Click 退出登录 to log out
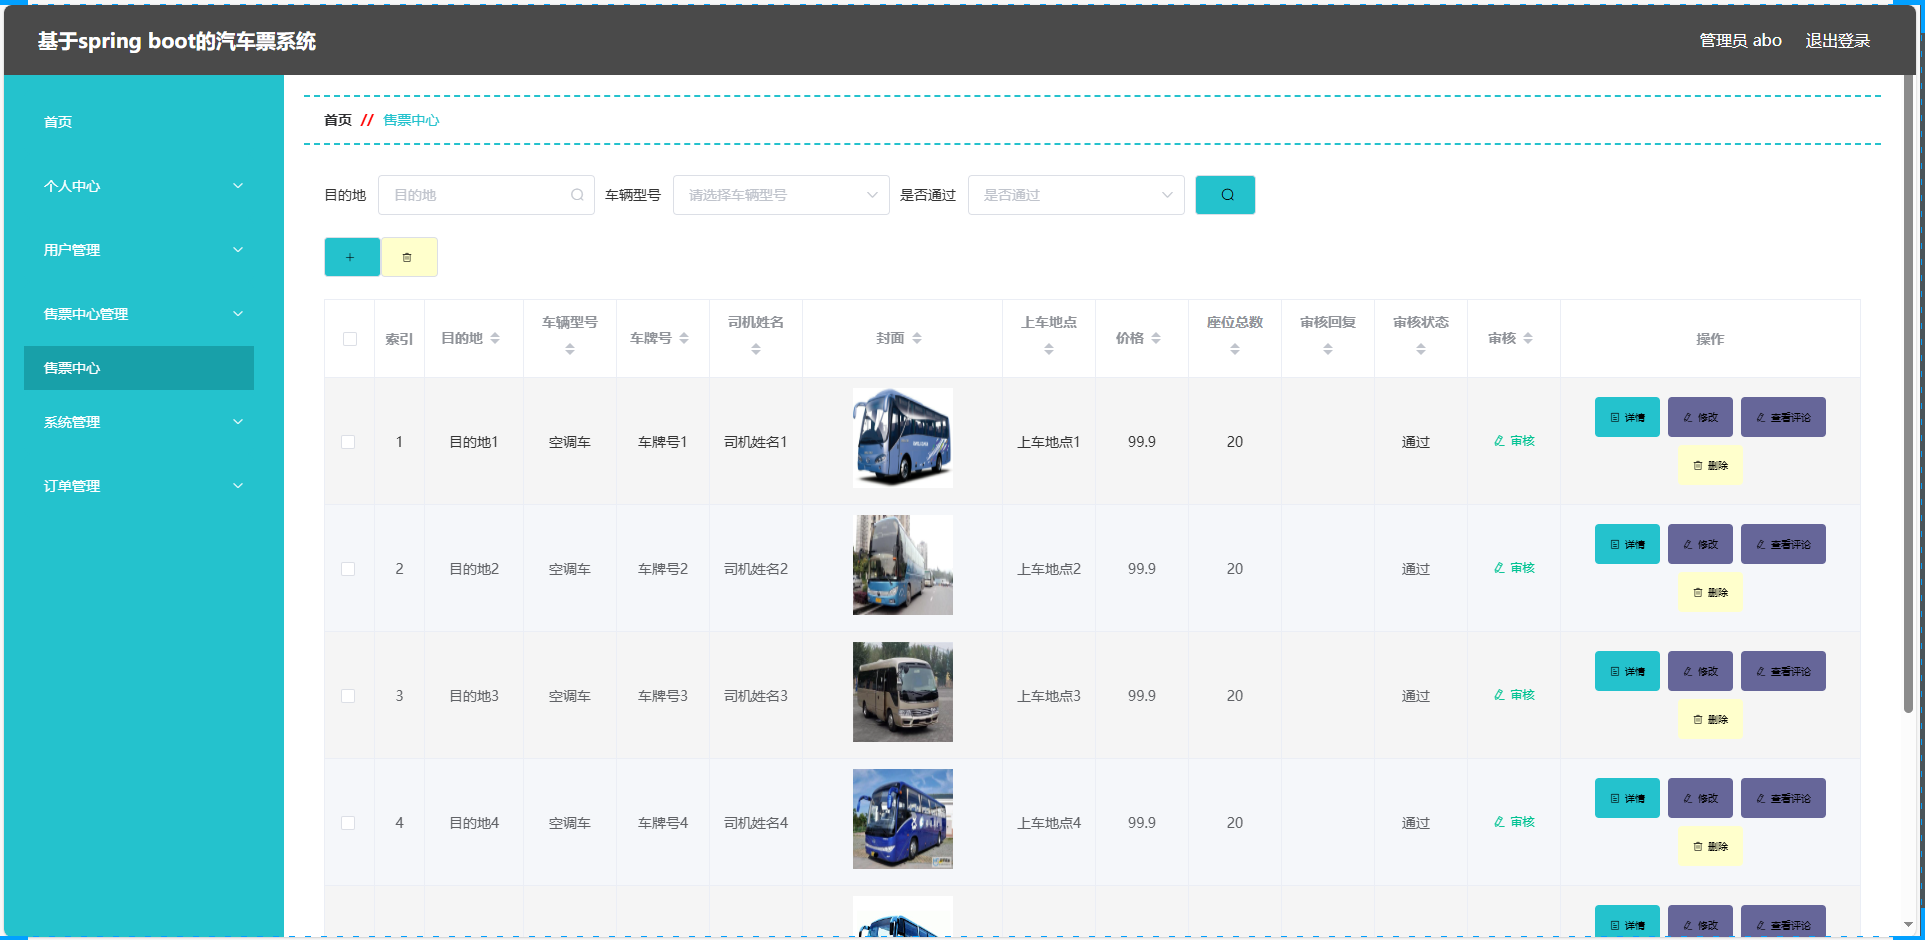 (1837, 40)
